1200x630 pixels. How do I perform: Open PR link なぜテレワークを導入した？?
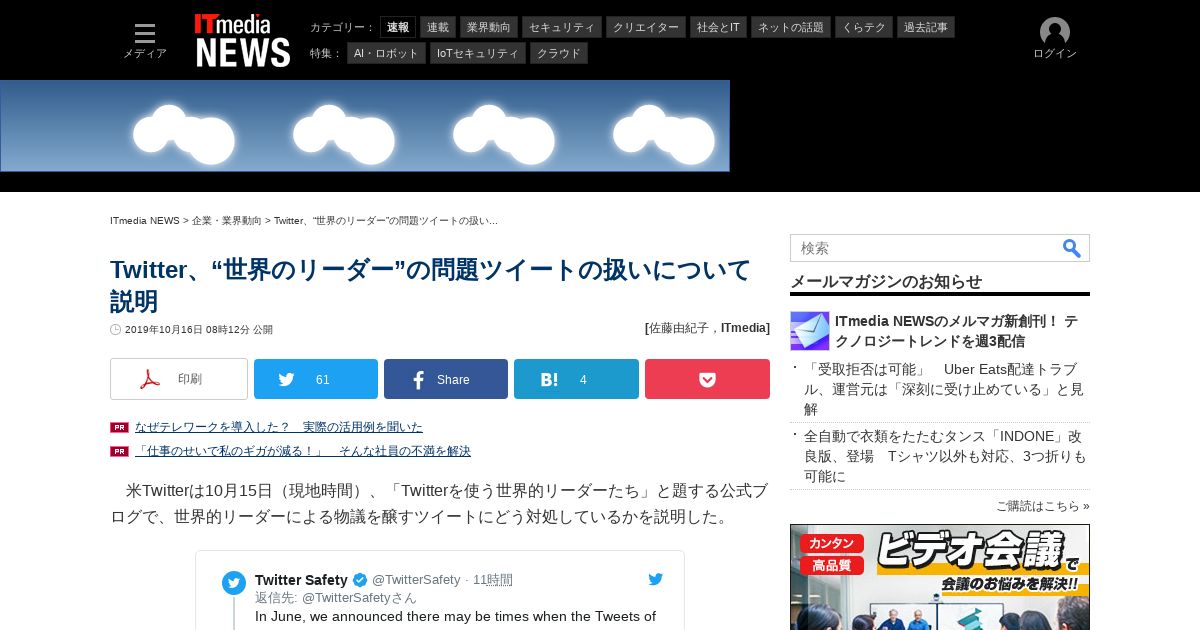[279, 427]
